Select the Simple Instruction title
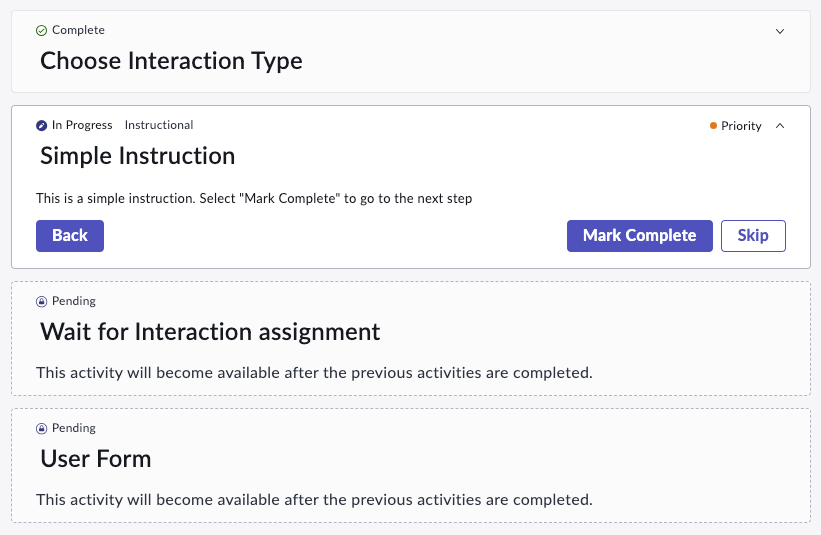821x535 pixels. 138,156
